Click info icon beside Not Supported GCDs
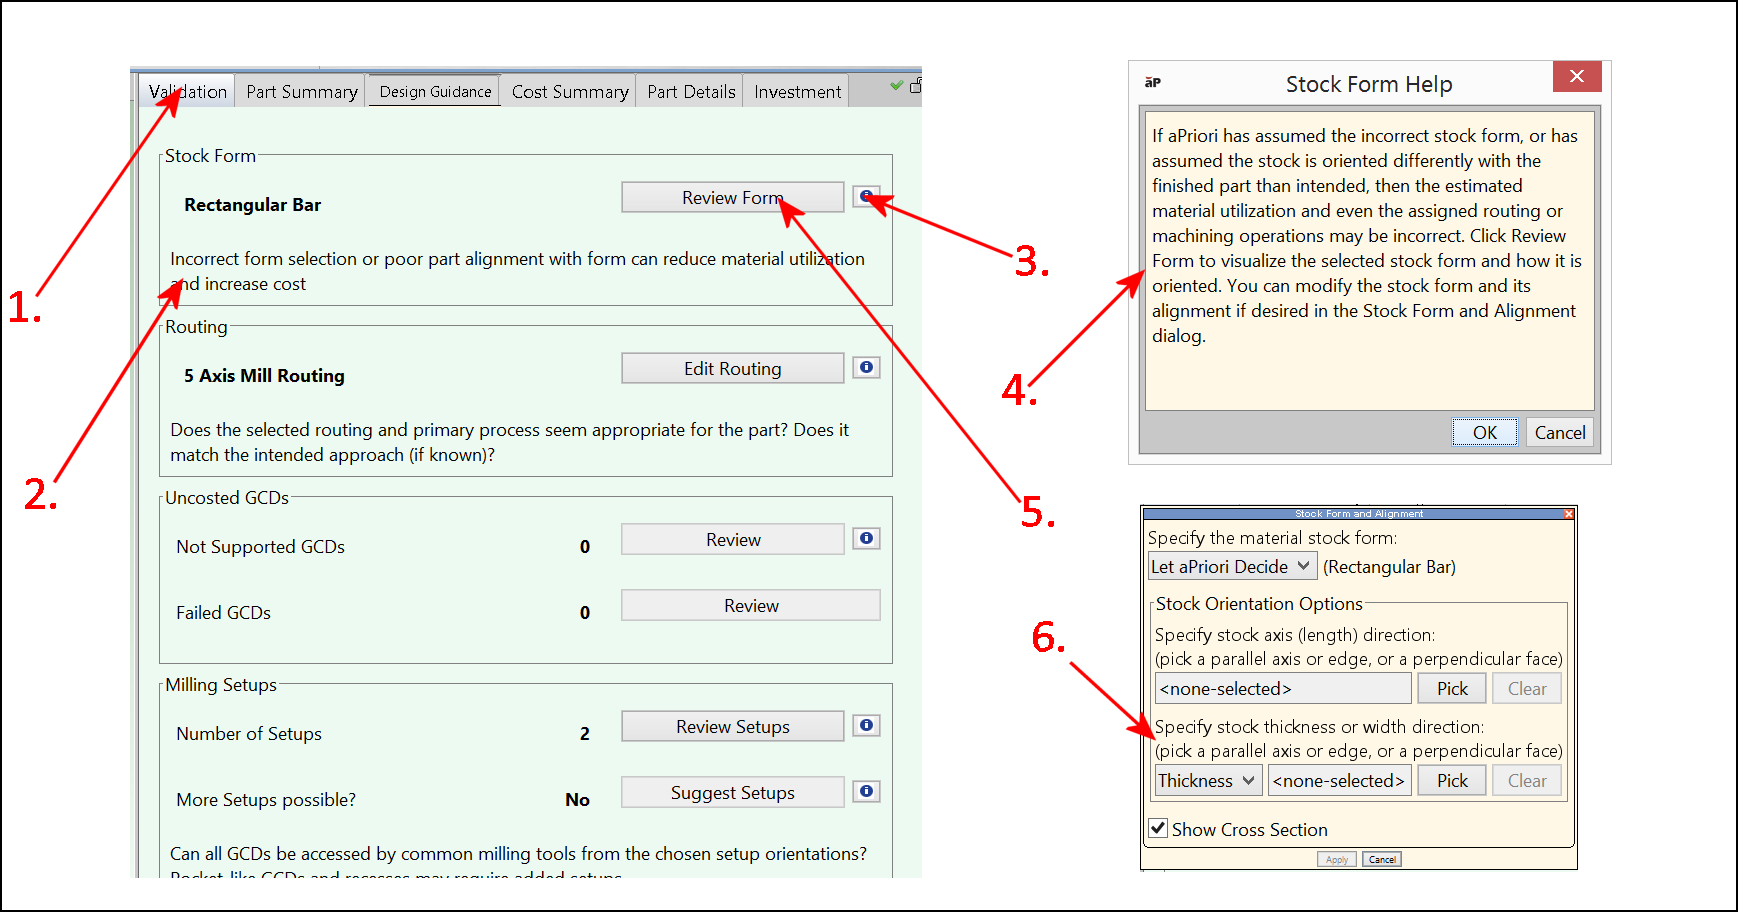 coord(866,538)
